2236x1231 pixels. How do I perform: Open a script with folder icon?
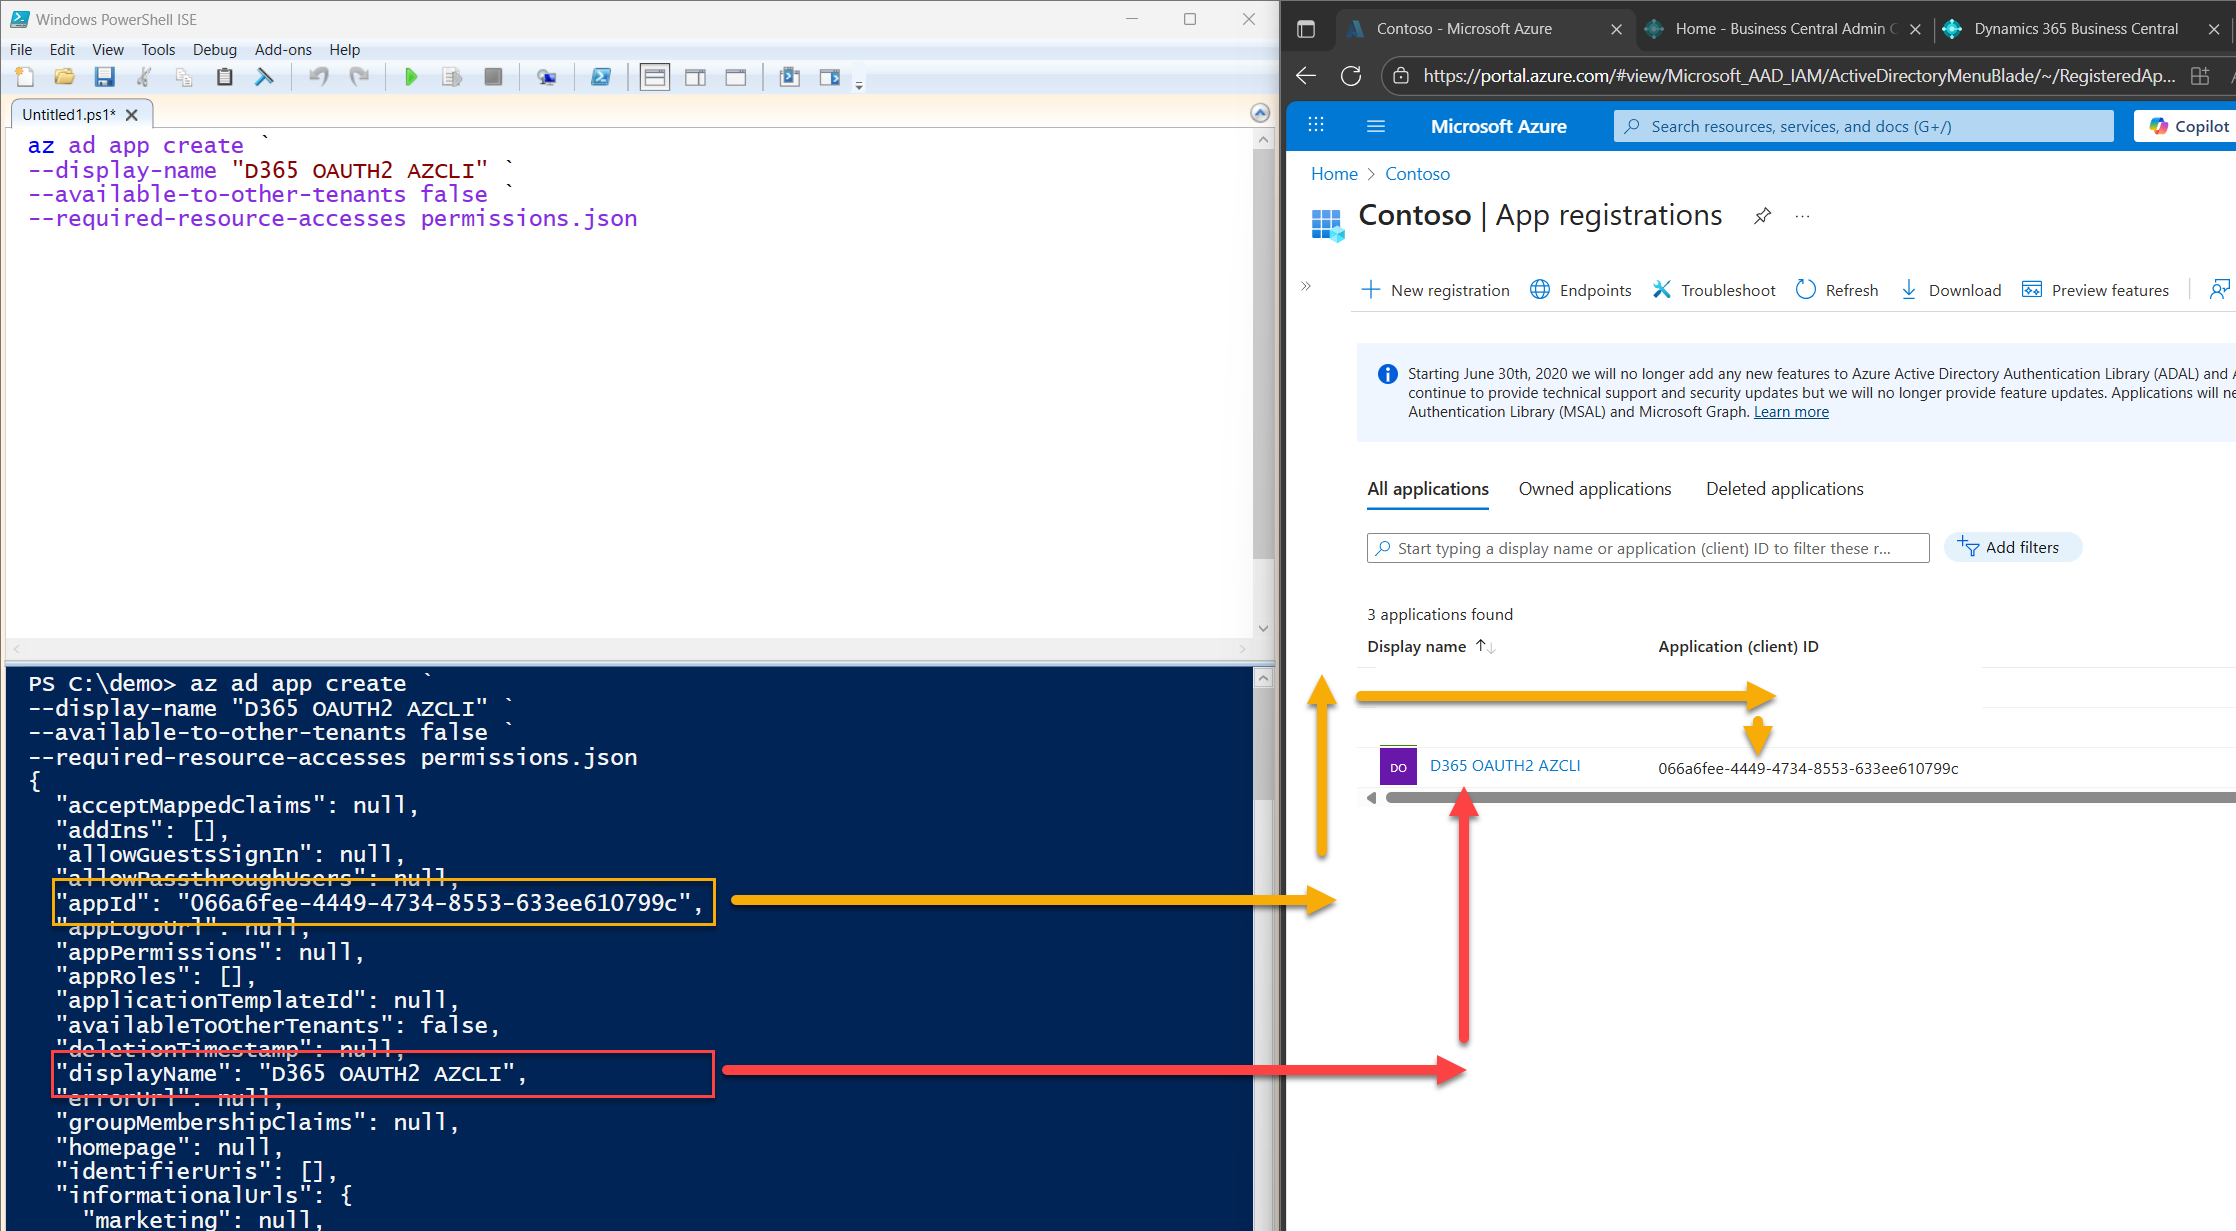(x=64, y=77)
